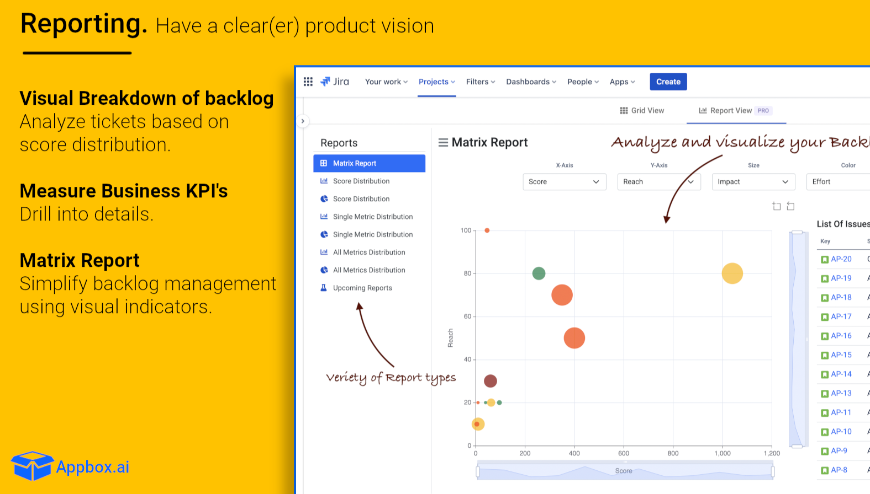
Task: Click the Reach vertical zoom slider
Action: point(797,339)
